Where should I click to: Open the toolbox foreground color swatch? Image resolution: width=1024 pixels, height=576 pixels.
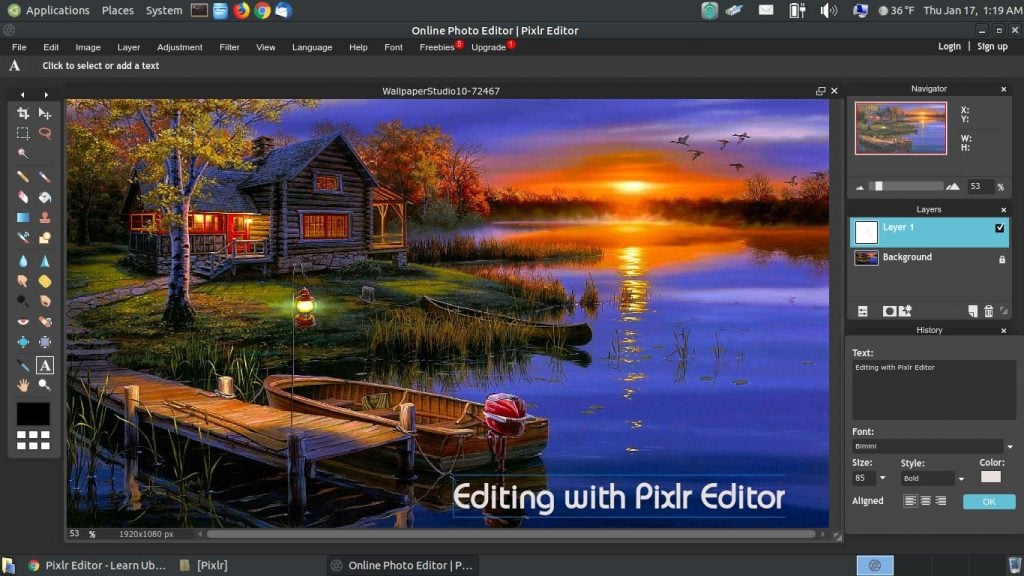pyautogui.click(x=33, y=414)
